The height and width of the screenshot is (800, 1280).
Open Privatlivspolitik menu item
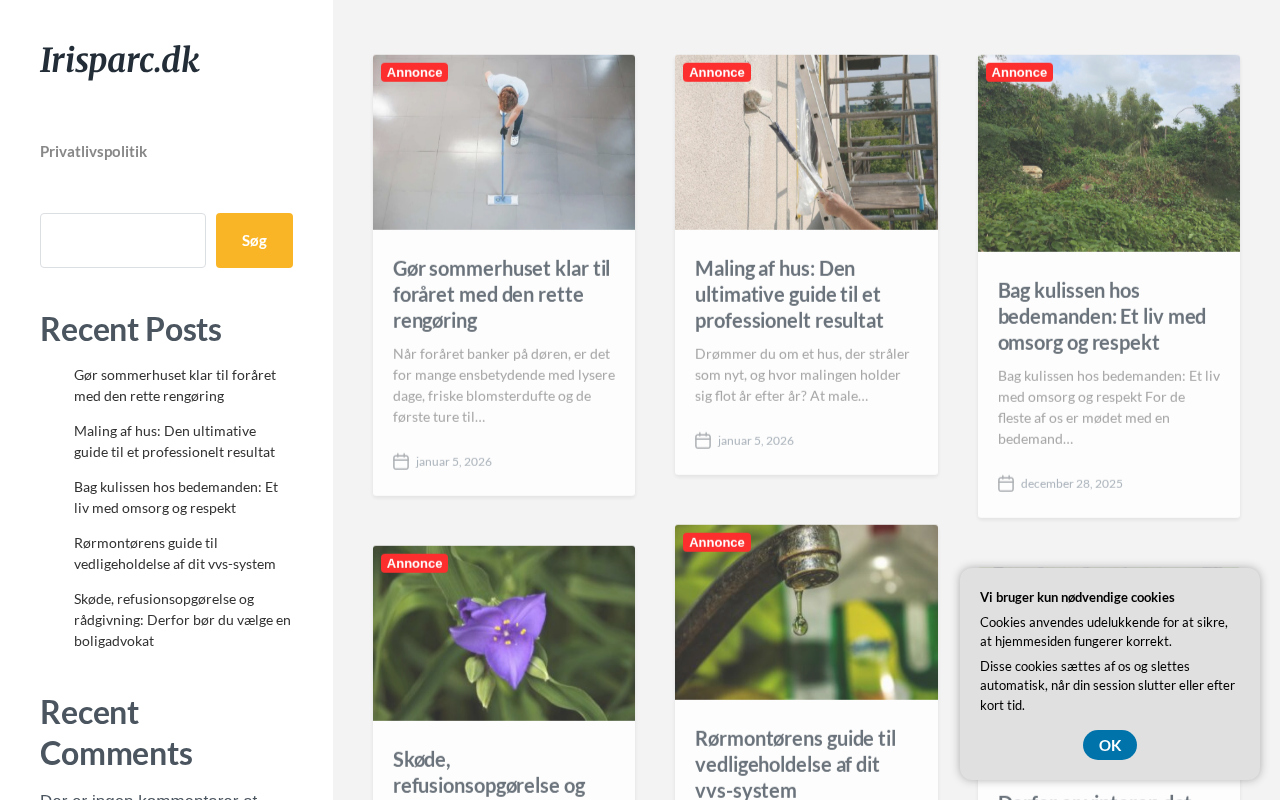(93, 151)
